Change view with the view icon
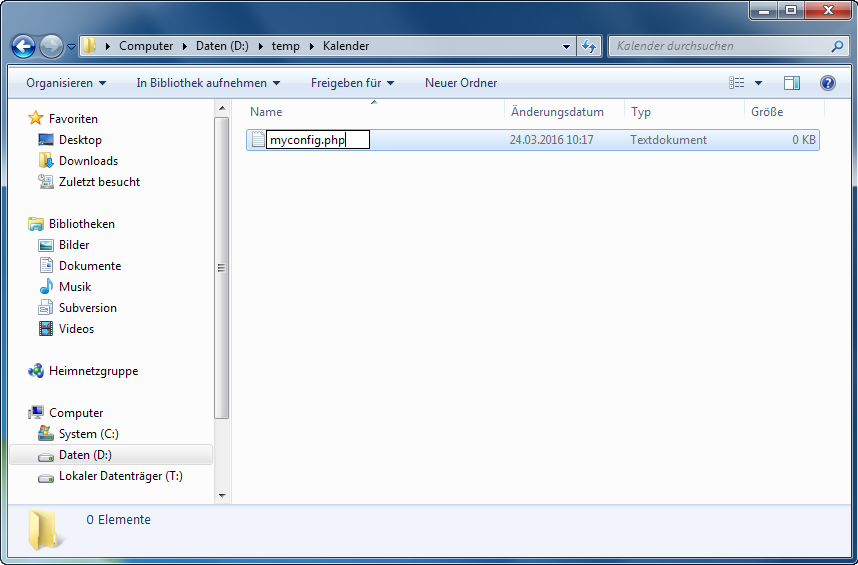 [x=737, y=83]
